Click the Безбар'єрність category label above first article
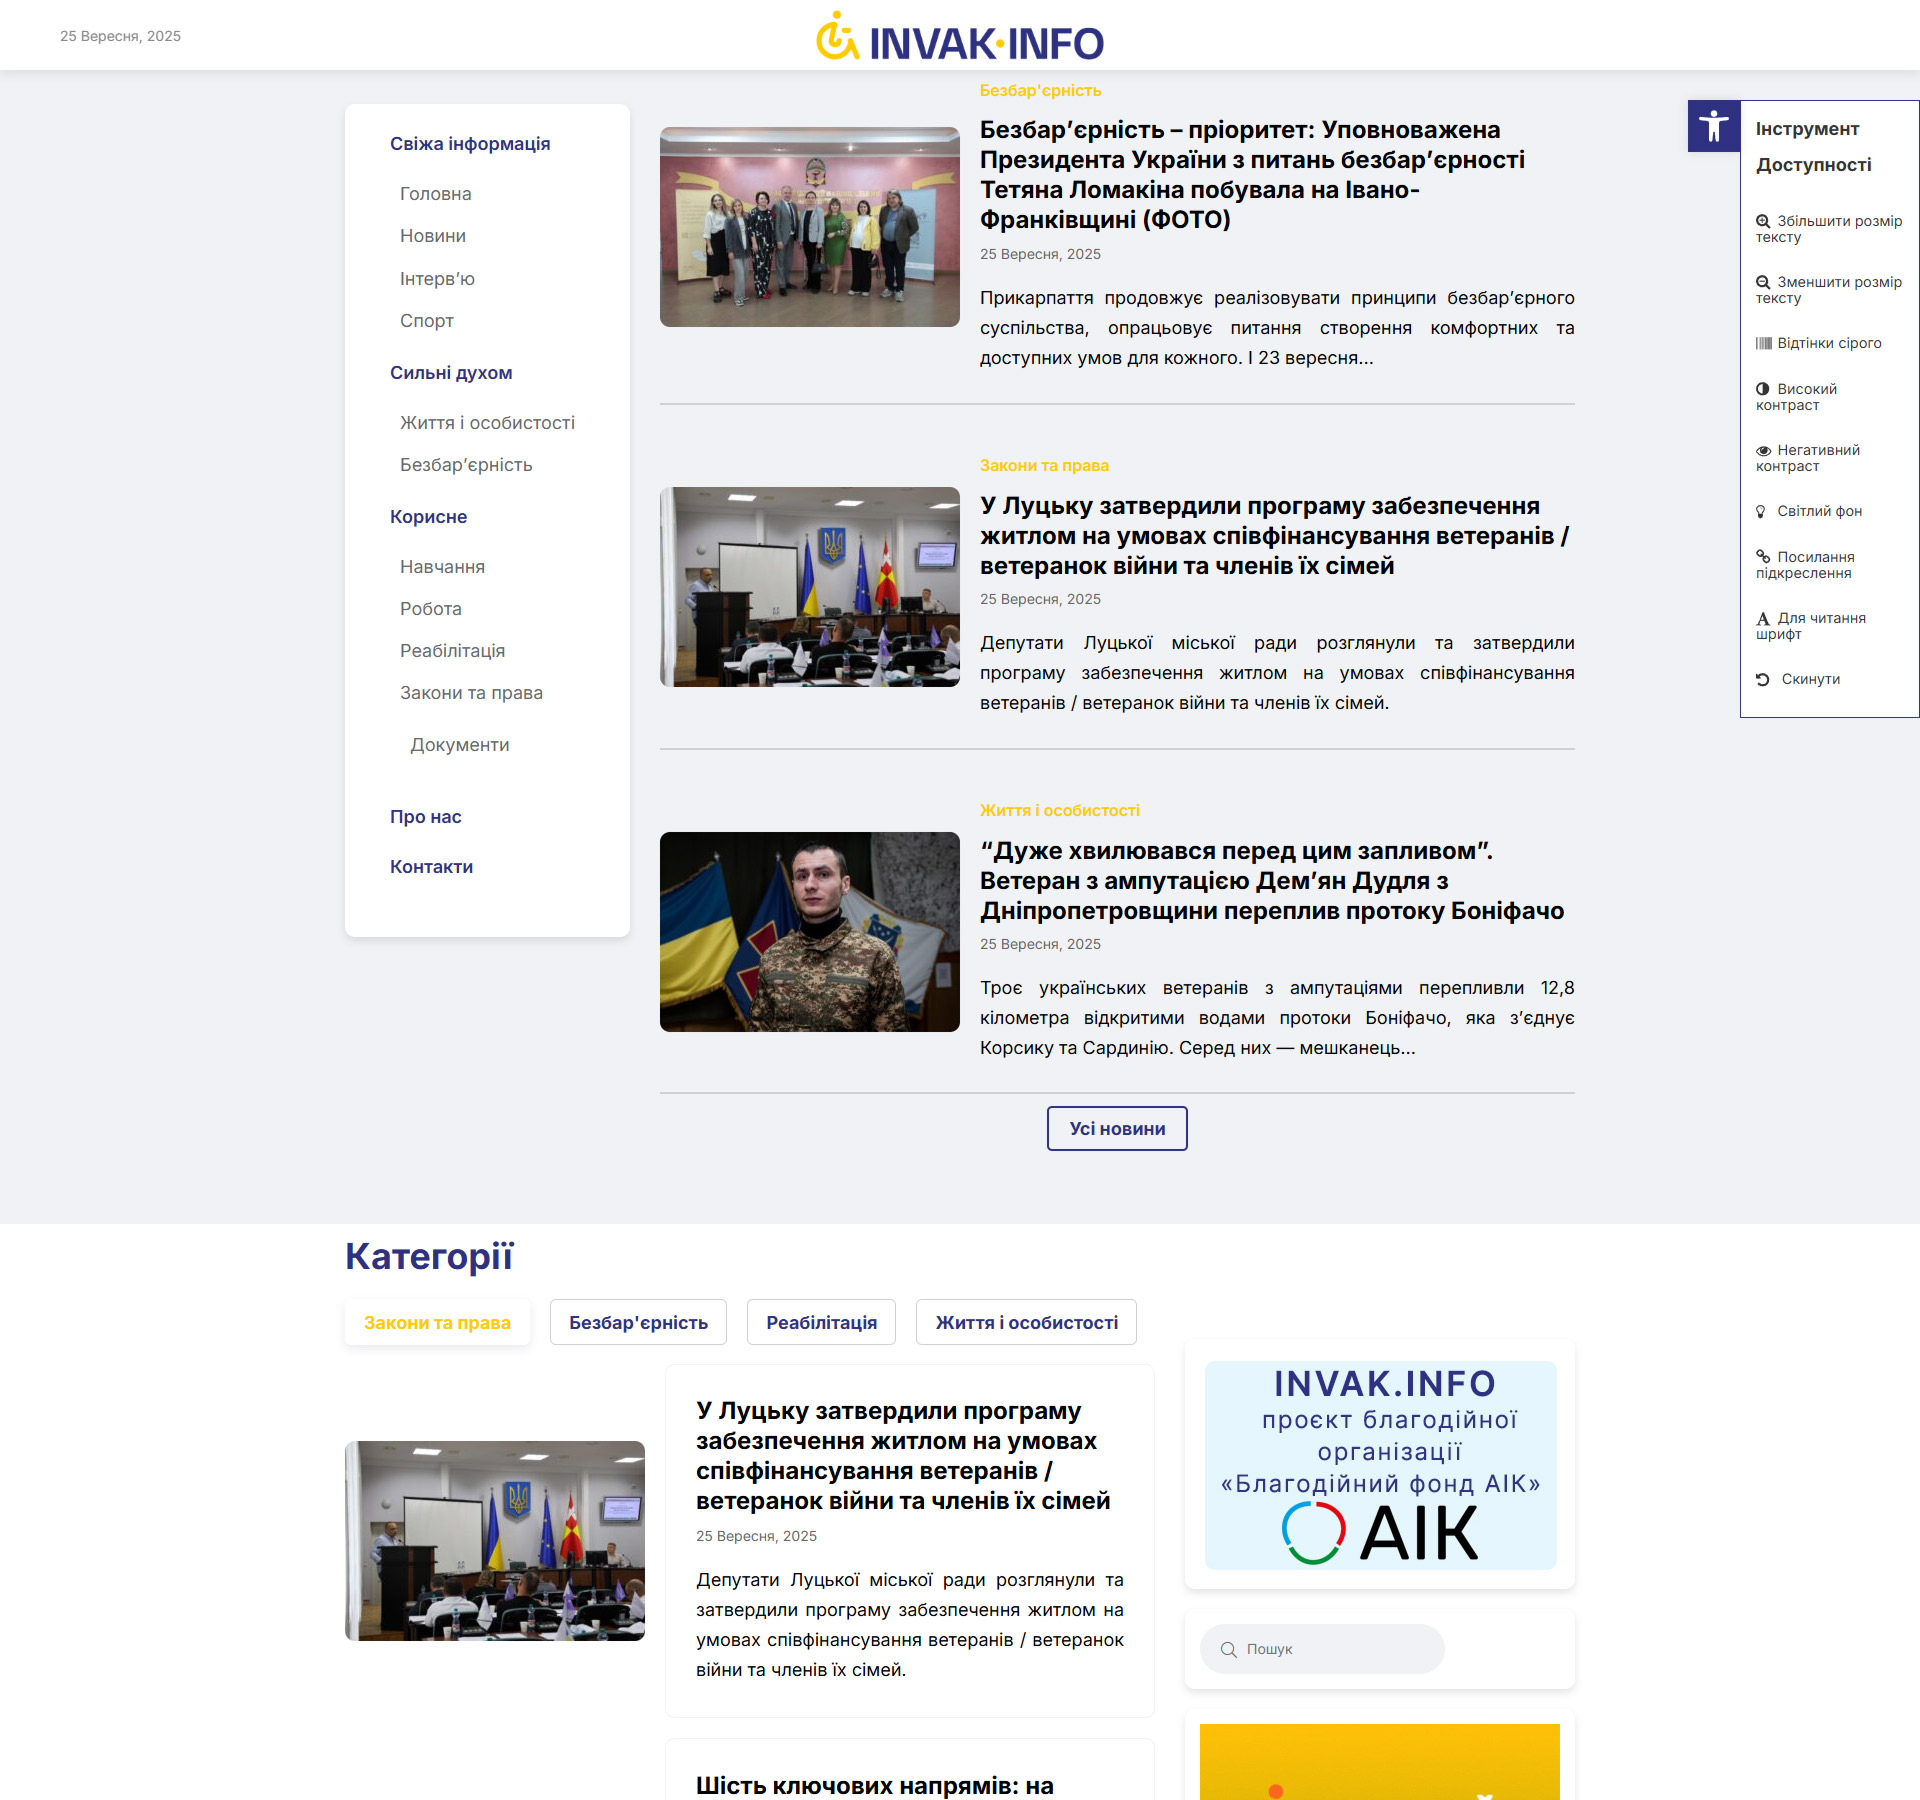This screenshot has width=1920, height=1800. click(x=1040, y=90)
